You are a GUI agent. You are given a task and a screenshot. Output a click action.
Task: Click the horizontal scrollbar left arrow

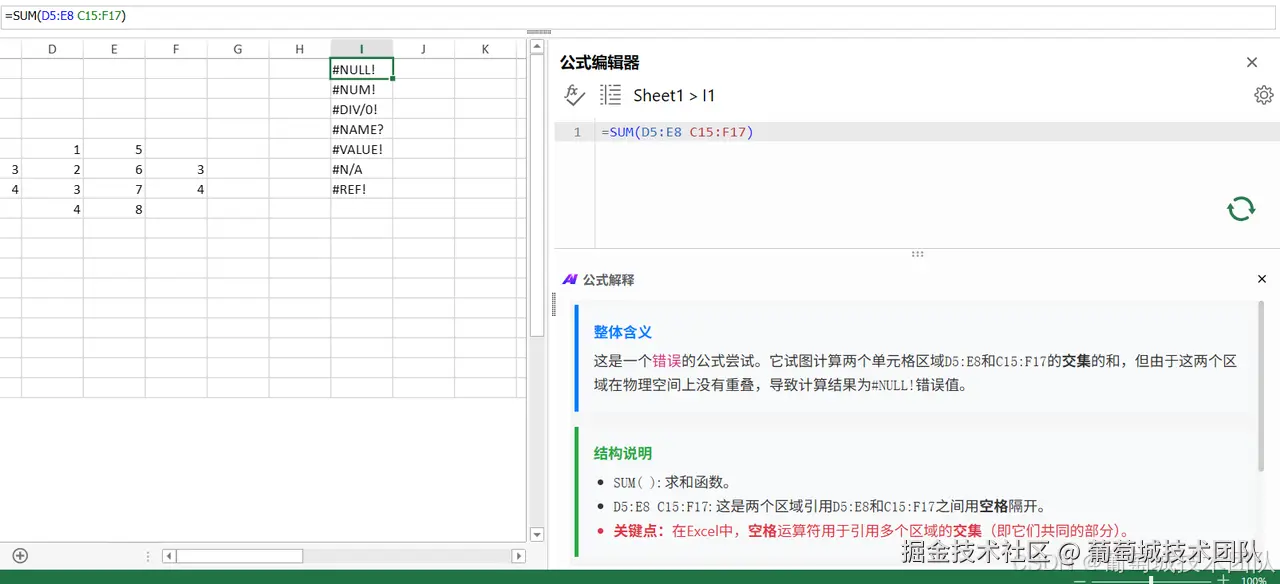[169, 556]
